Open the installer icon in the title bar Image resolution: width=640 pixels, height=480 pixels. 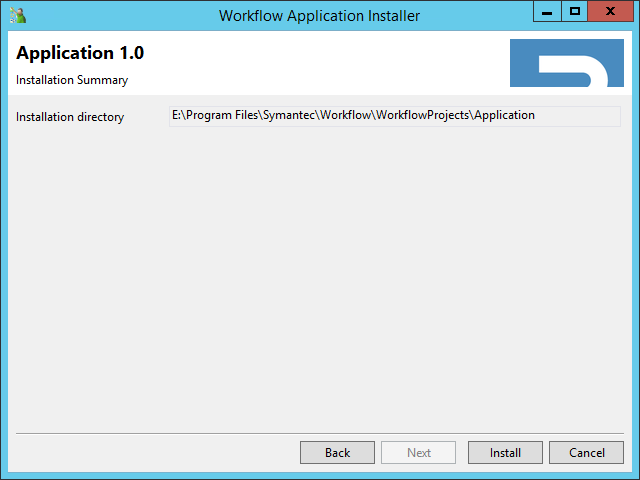tap(18, 16)
